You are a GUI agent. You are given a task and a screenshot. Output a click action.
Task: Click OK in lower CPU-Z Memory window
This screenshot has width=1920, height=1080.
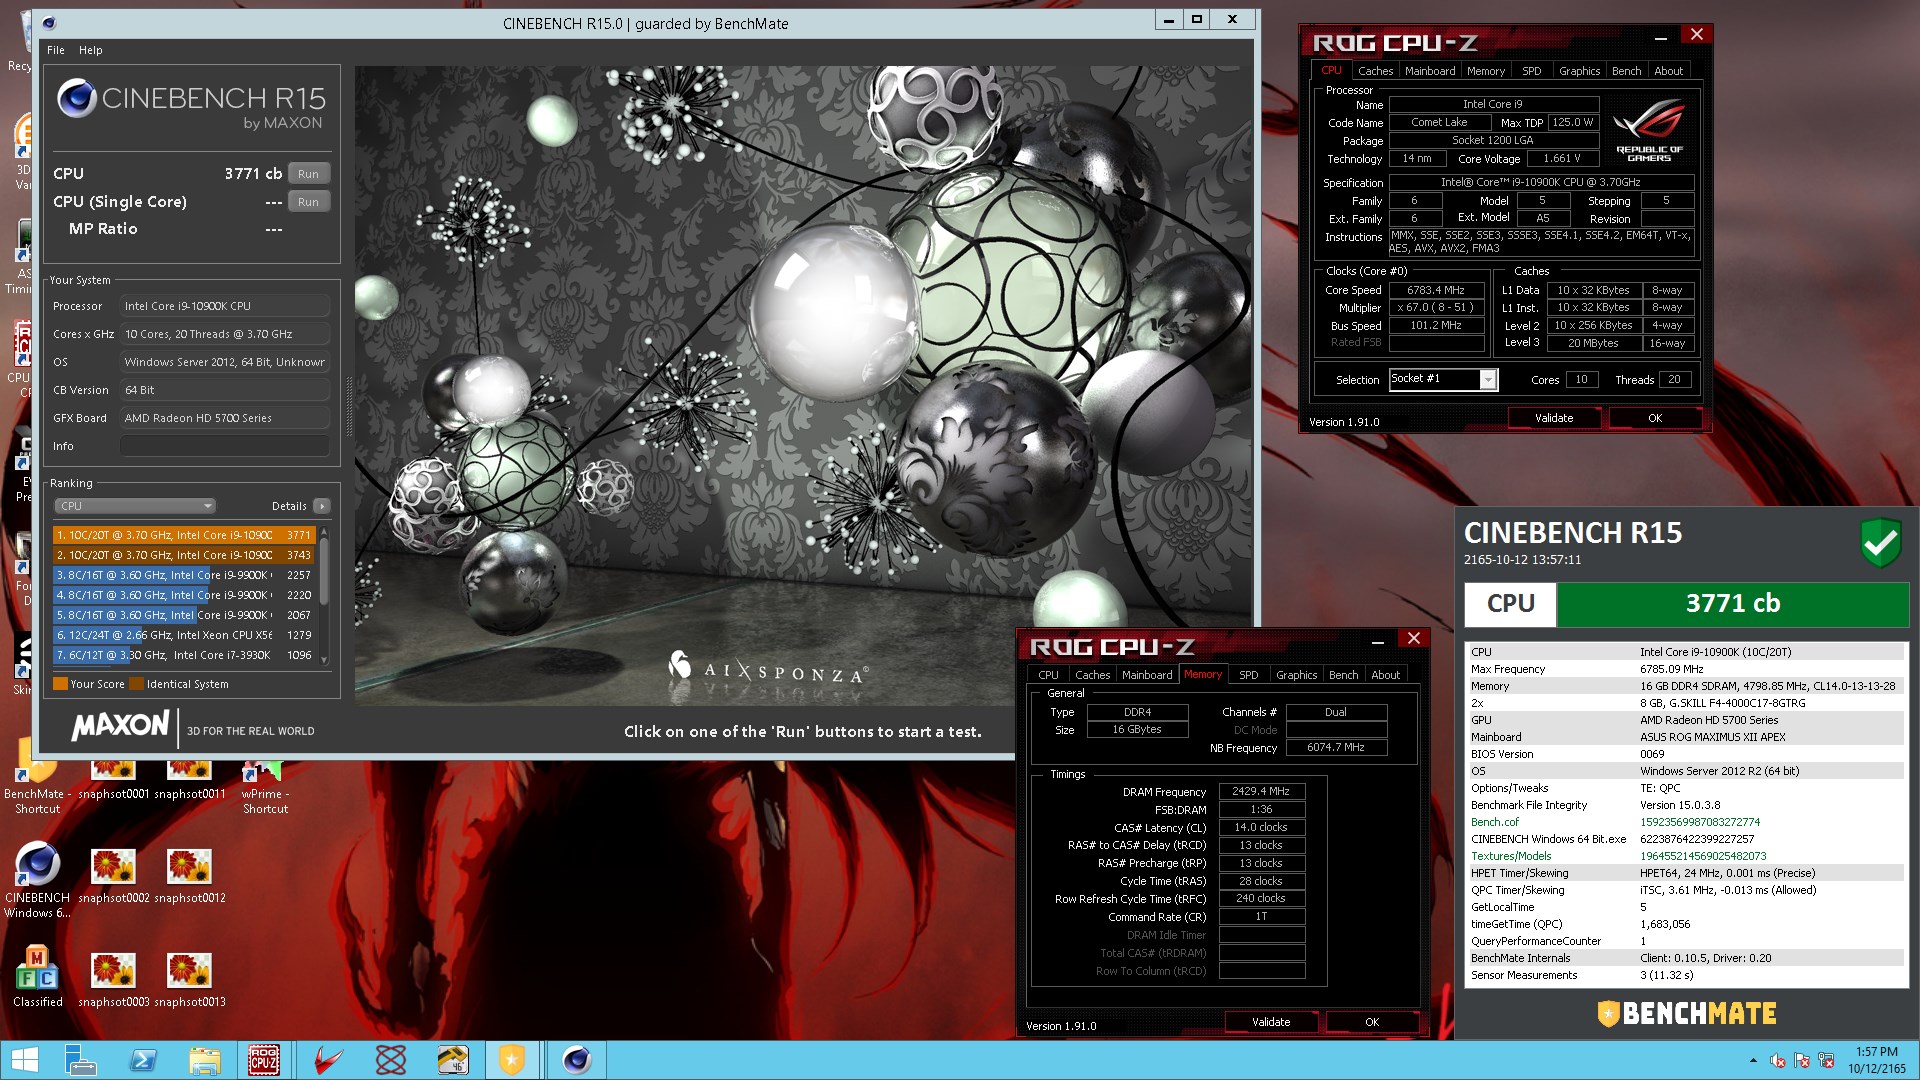coord(1372,1022)
